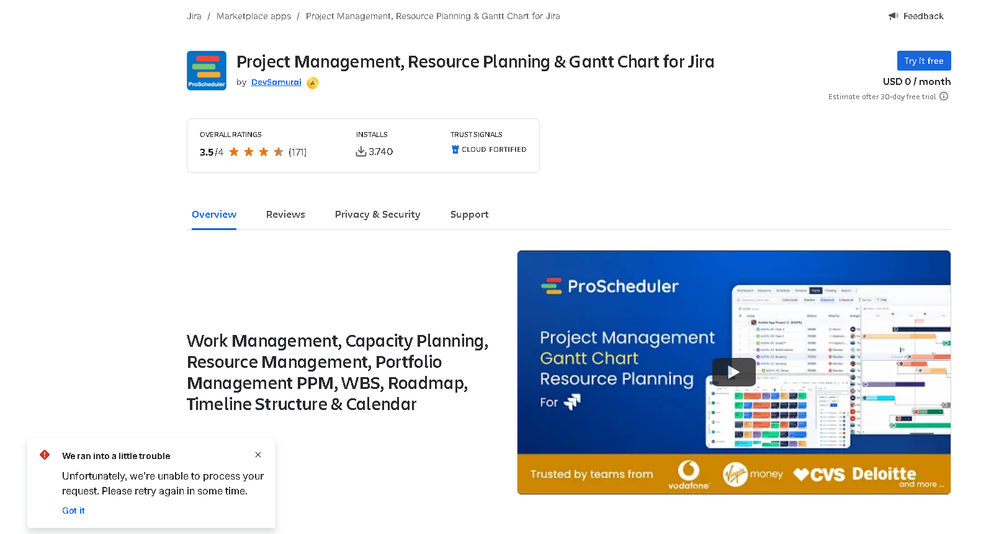Click the red error icon in the notification

45,455
